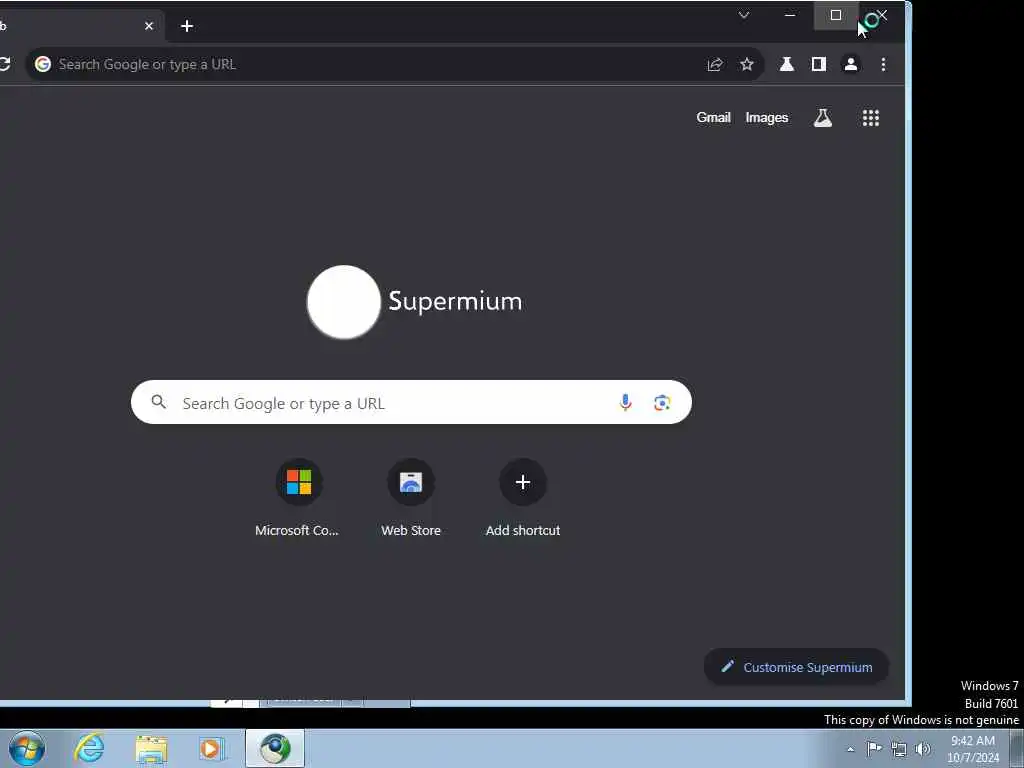Launch Internet Explorer from taskbar
The image size is (1024, 768).
tap(89, 748)
